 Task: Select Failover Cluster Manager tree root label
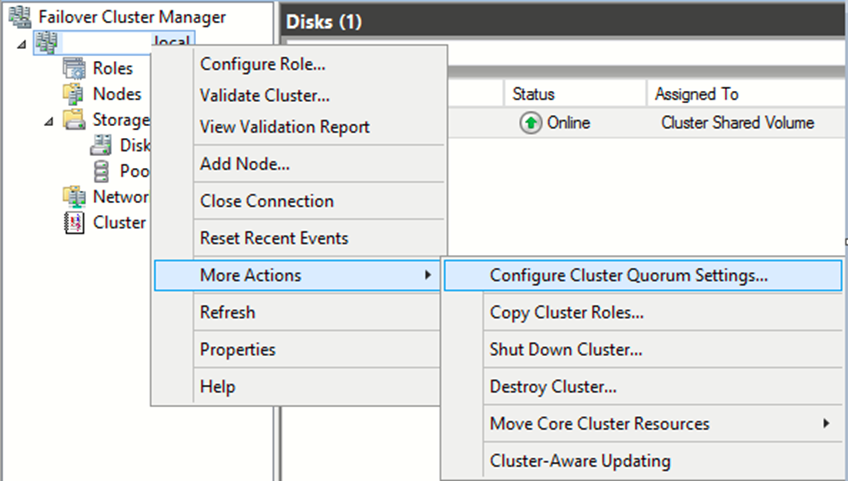(x=132, y=17)
